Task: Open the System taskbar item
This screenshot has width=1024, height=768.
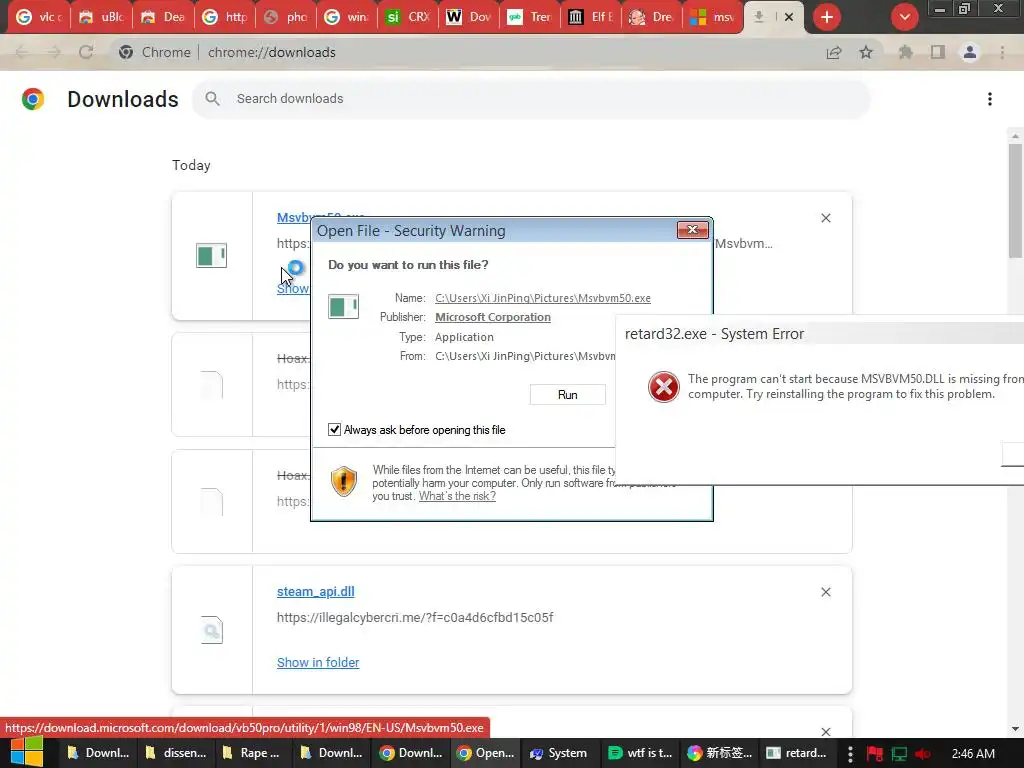Action: [558, 753]
